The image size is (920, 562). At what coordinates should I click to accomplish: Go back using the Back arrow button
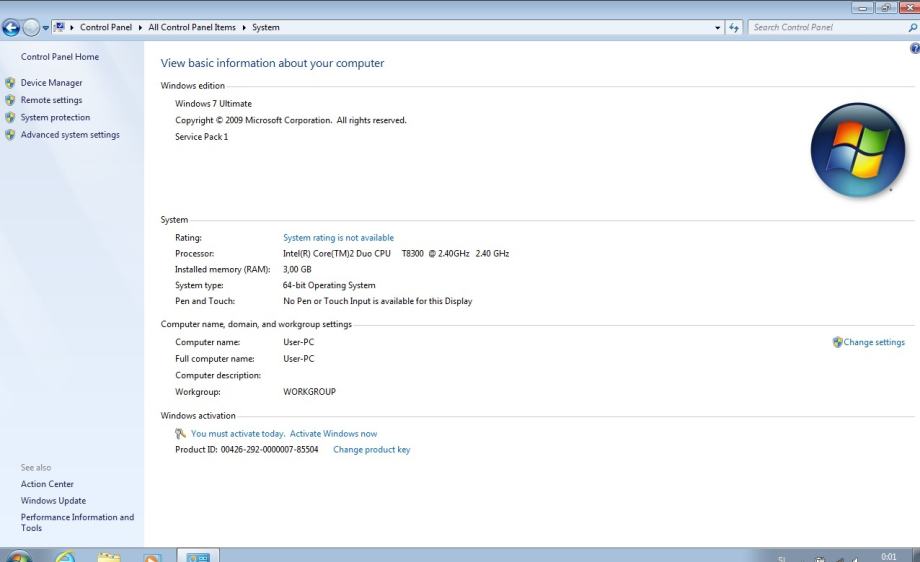pos(11,27)
